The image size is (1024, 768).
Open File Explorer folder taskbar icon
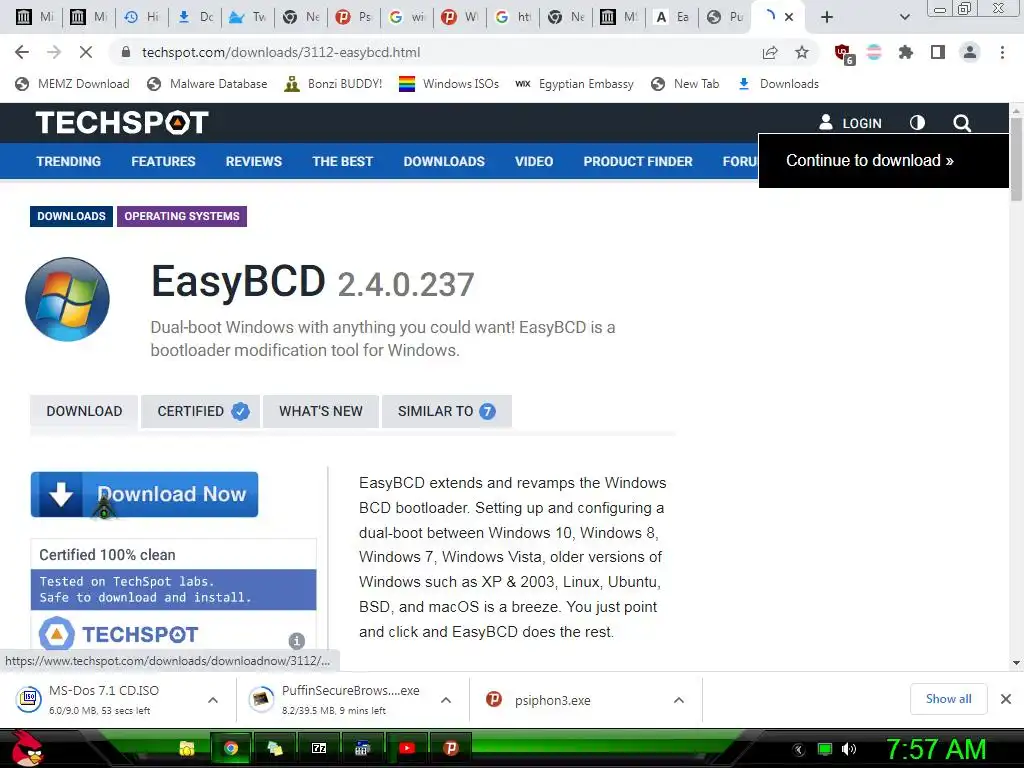[x=187, y=748]
